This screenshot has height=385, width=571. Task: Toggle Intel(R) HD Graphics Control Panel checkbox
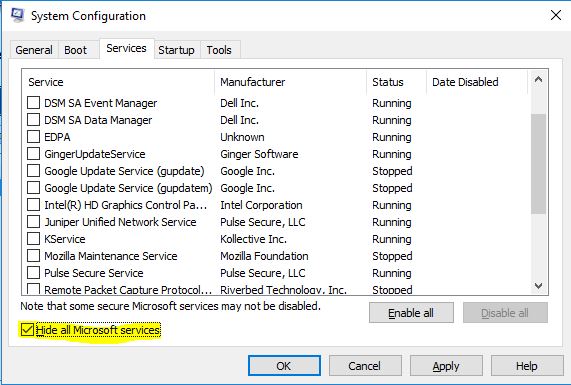coord(34,205)
